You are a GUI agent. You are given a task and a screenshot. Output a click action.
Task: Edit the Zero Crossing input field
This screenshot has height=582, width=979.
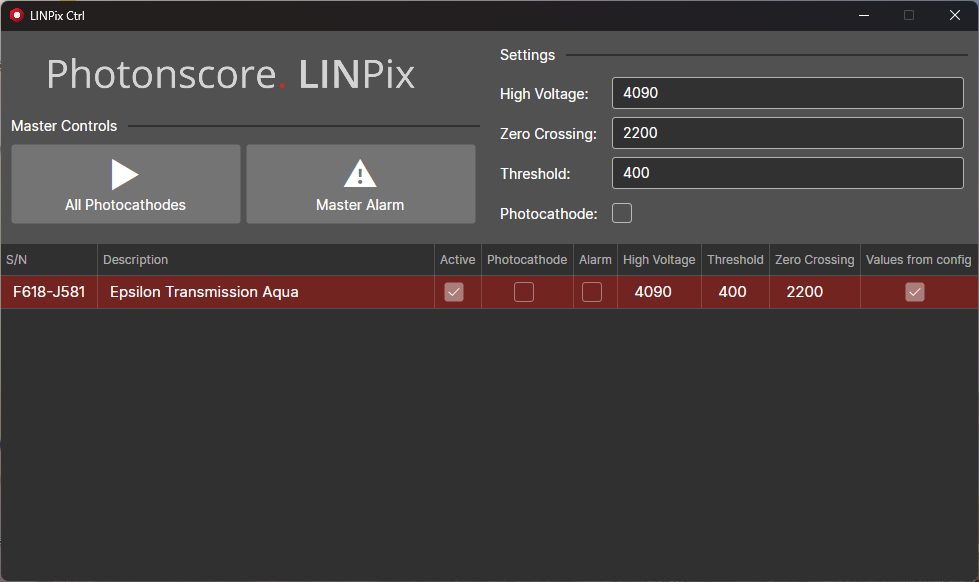[787, 133]
